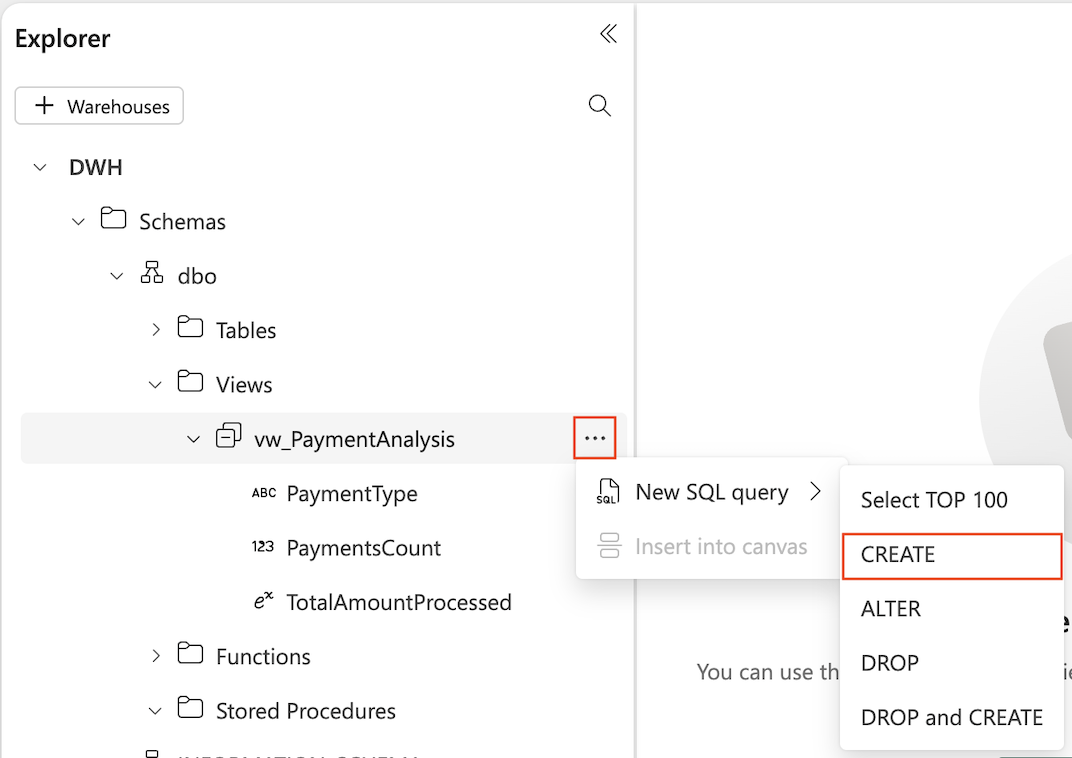Click the Tables folder icon

(189, 329)
